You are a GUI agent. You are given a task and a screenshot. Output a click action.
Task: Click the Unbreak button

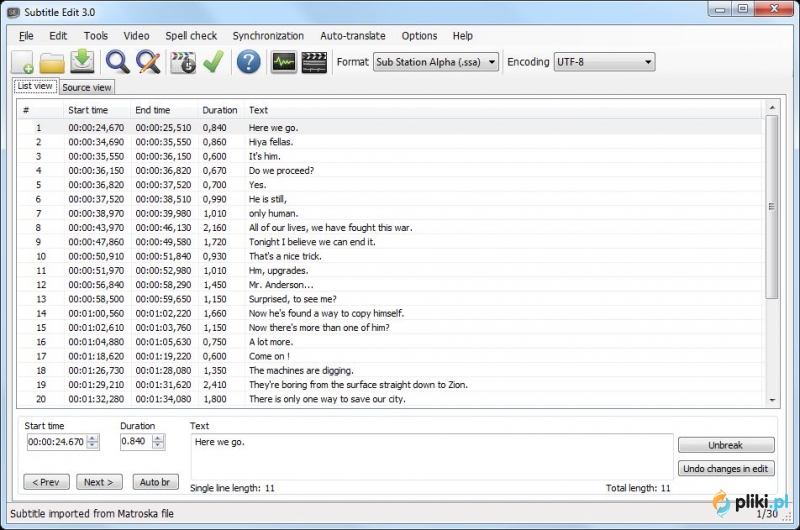point(726,445)
